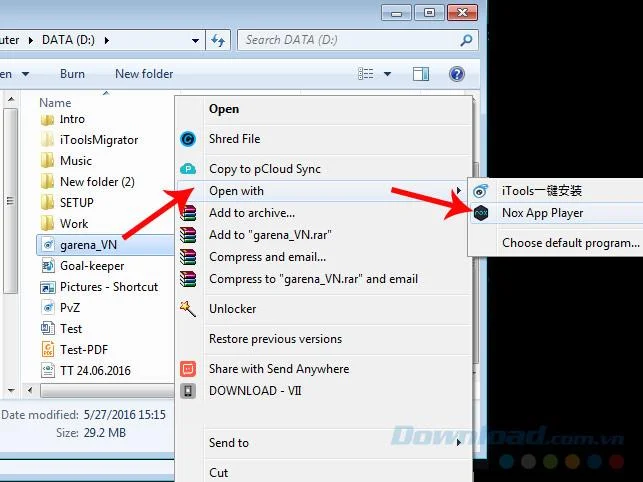Click the Search DATA (D:) field

click(x=358, y=40)
